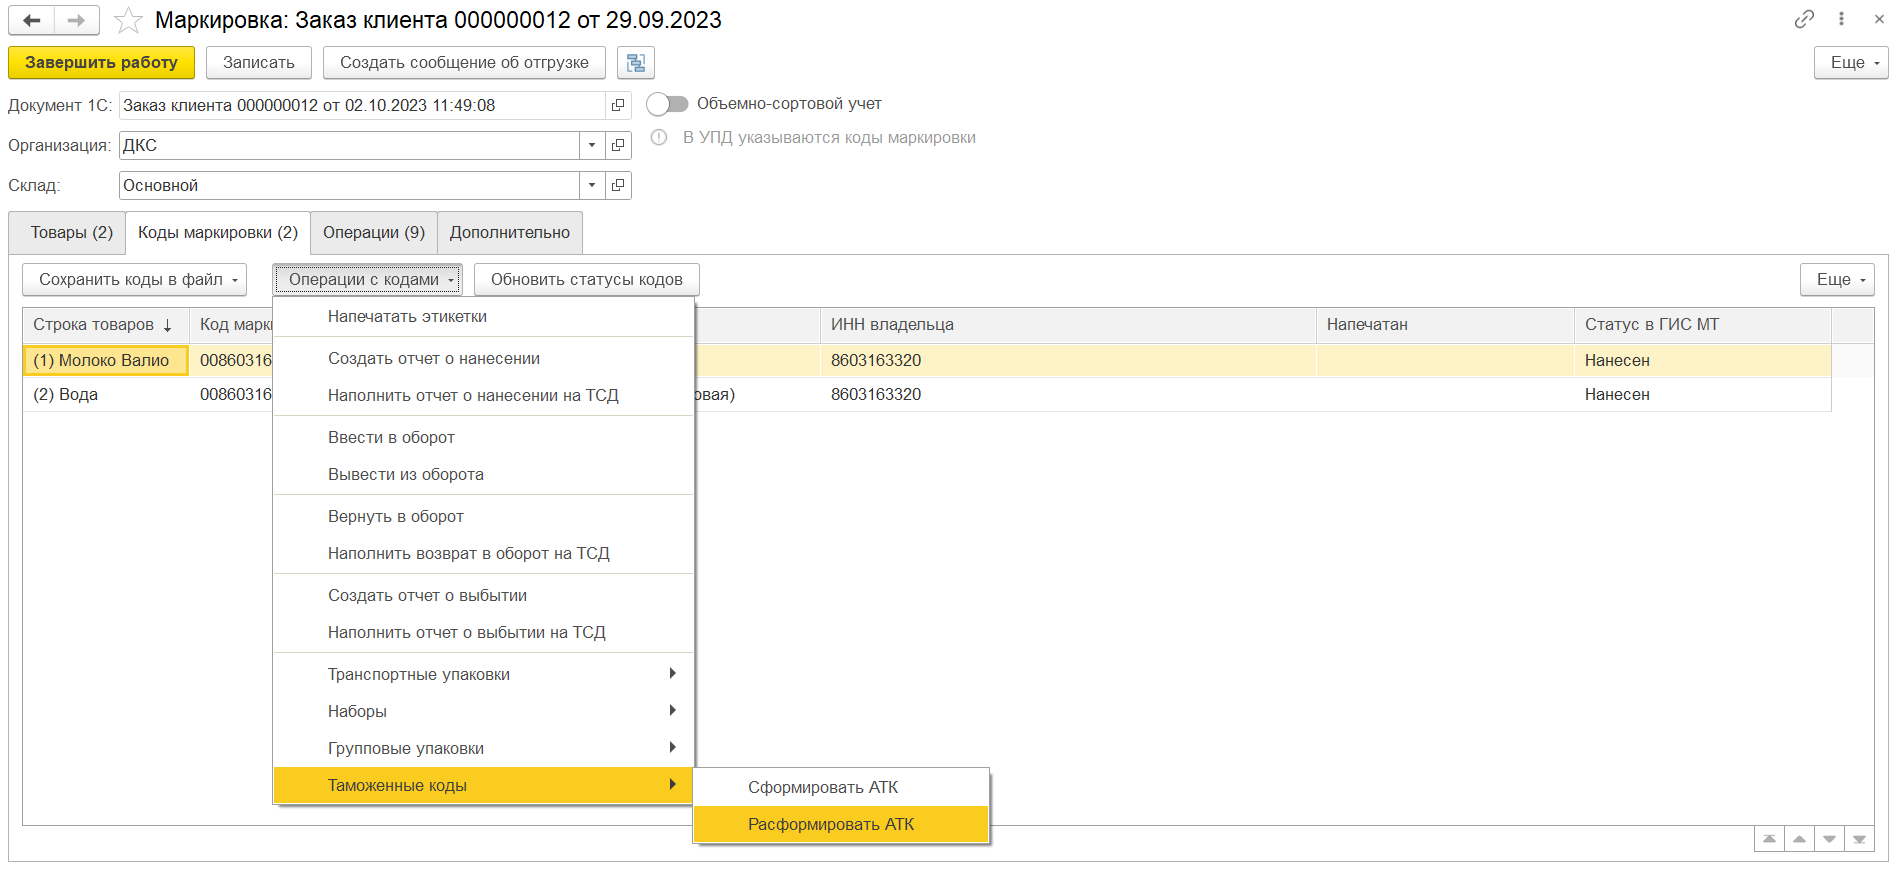Expand the Организация dropdown list
1897x869 pixels.
tap(592, 145)
